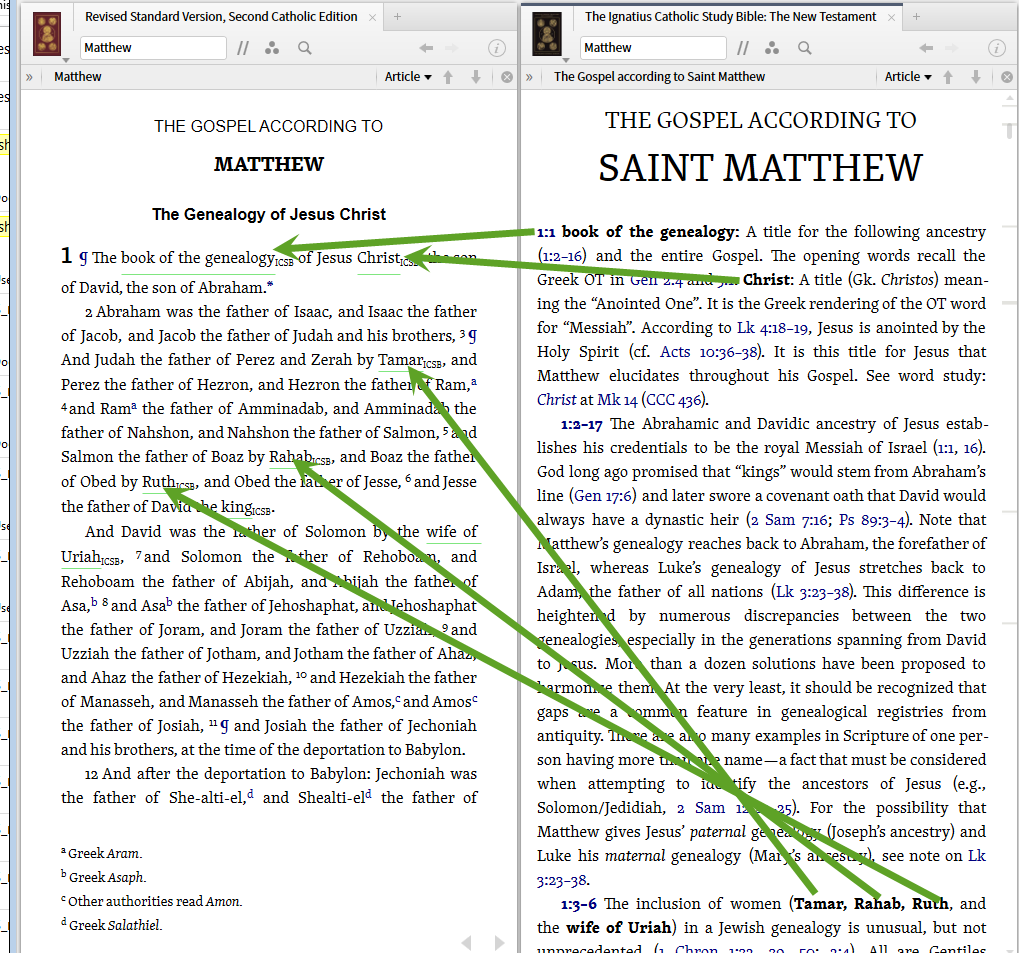Click the 1:2–17 note reference
The image size is (1019, 953).
pyautogui.click(x=582, y=424)
